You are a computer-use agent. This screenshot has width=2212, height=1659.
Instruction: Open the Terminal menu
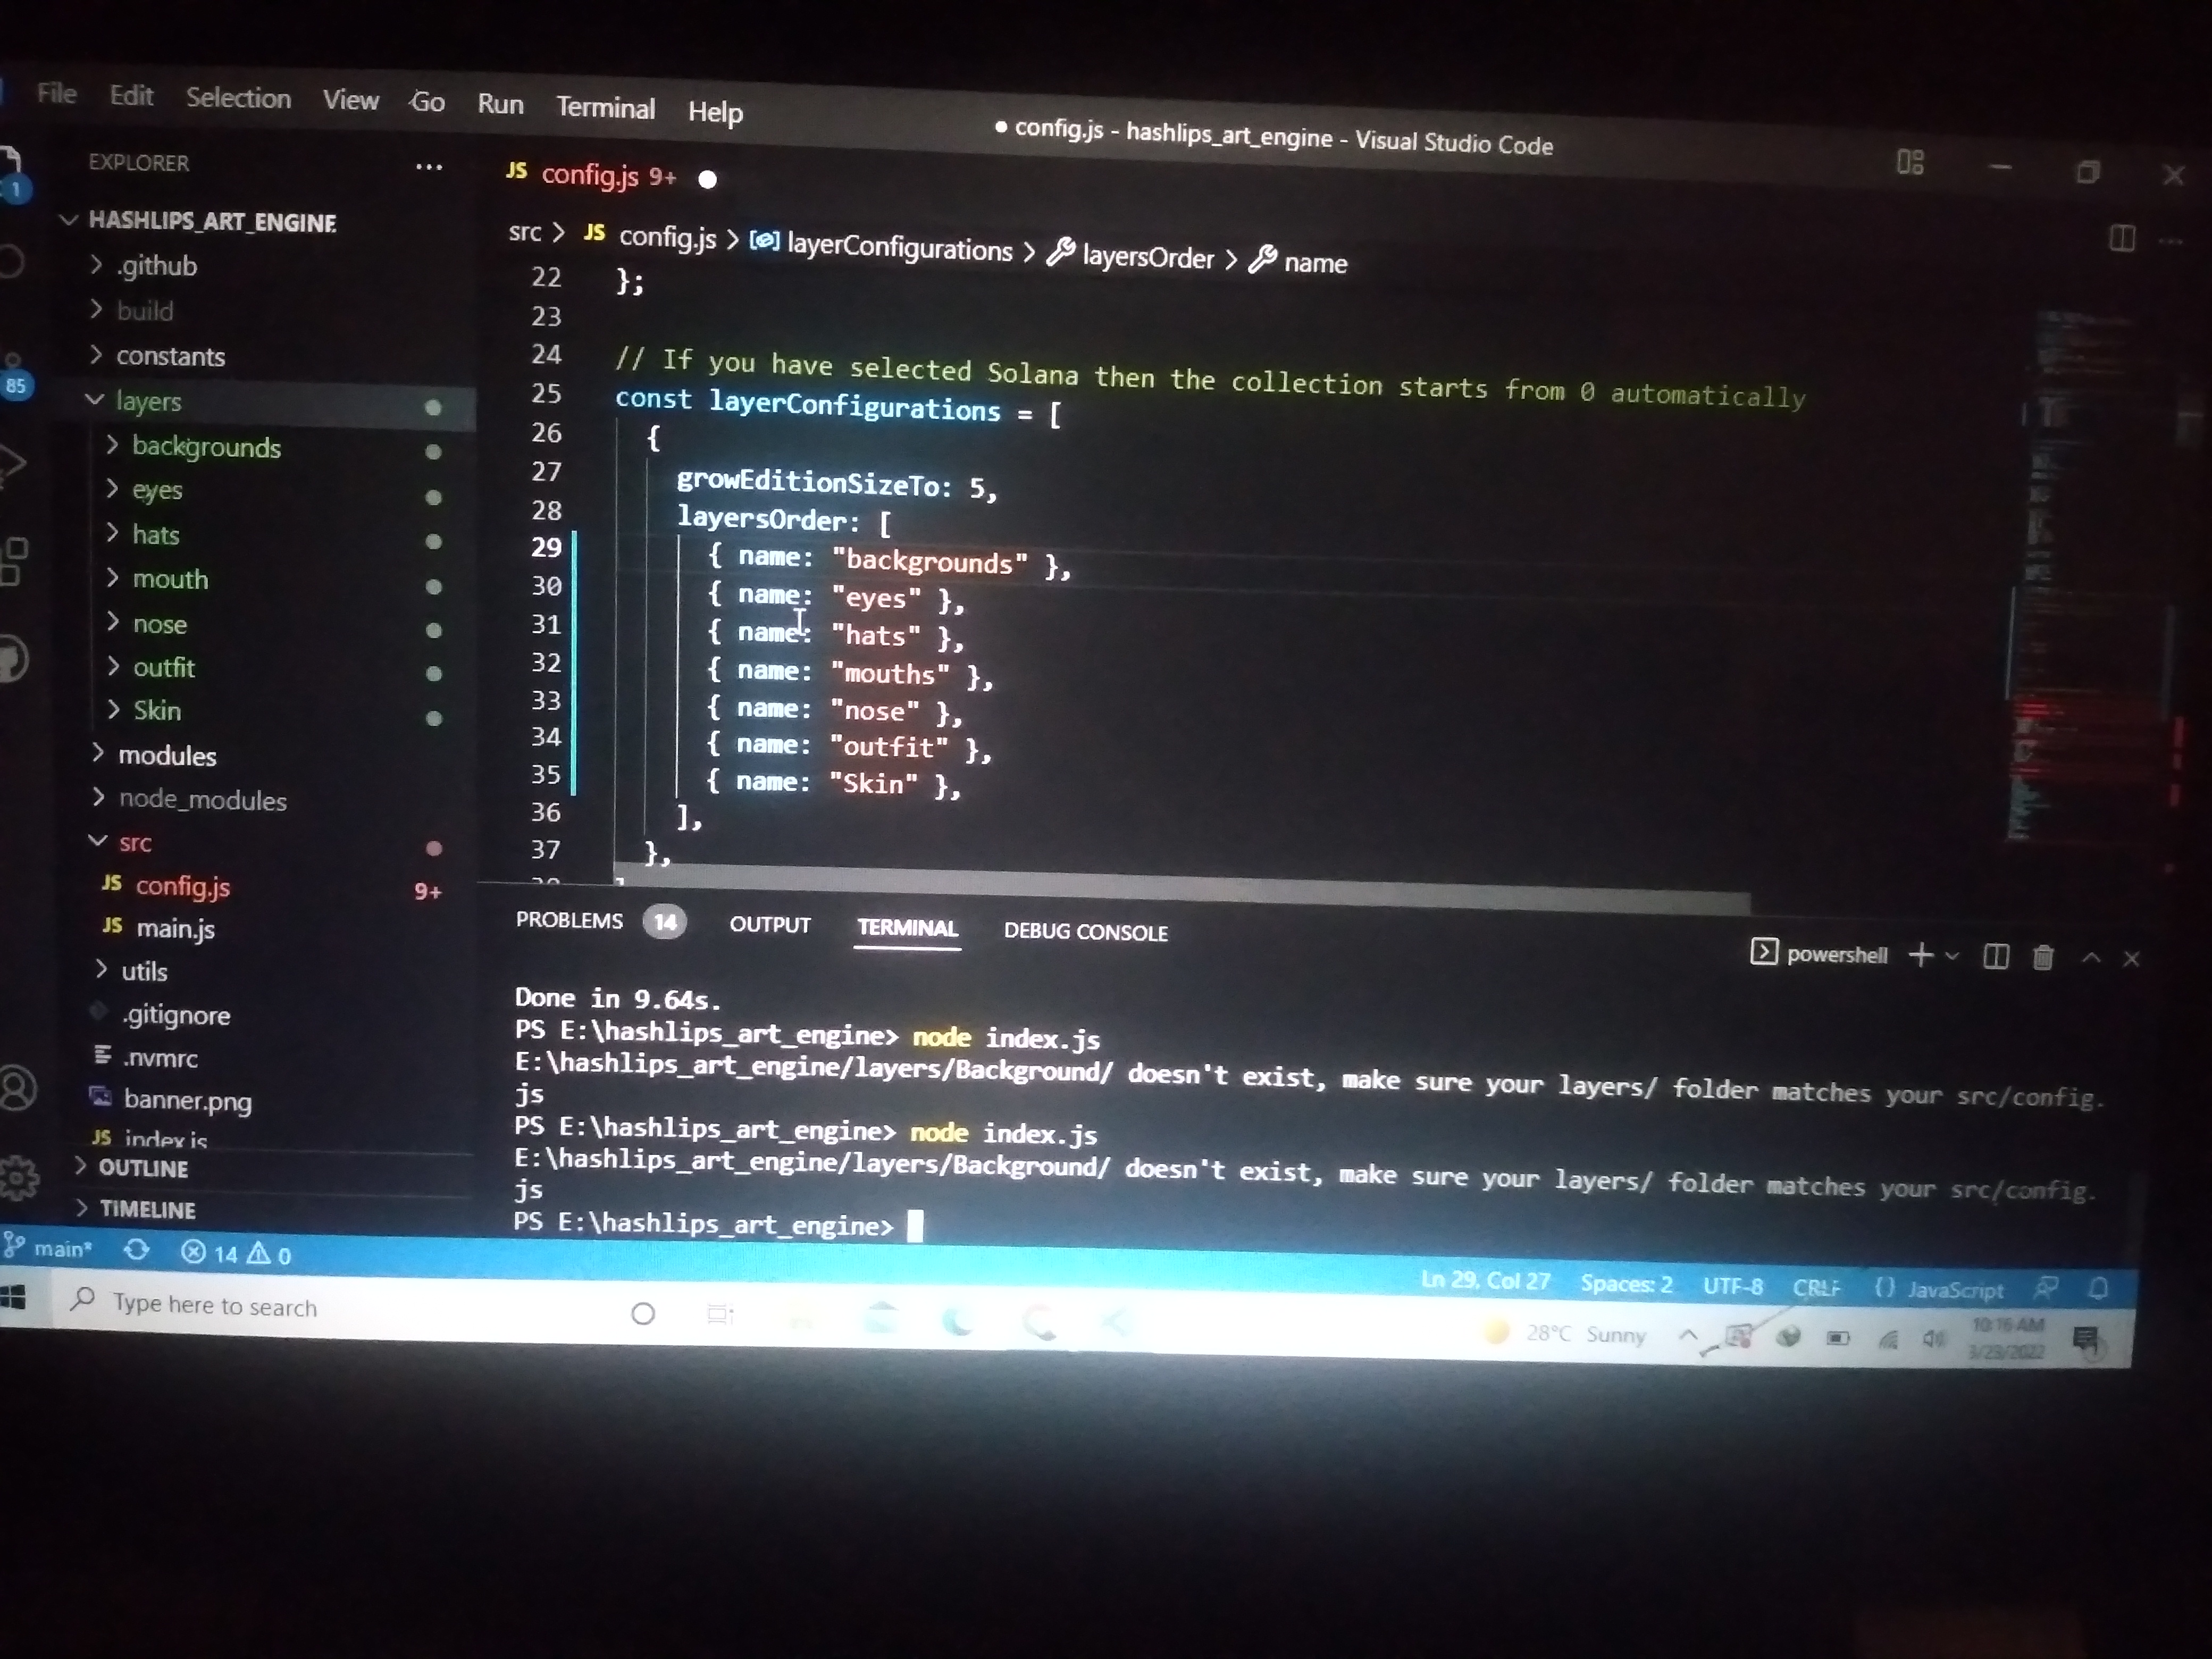pos(605,107)
